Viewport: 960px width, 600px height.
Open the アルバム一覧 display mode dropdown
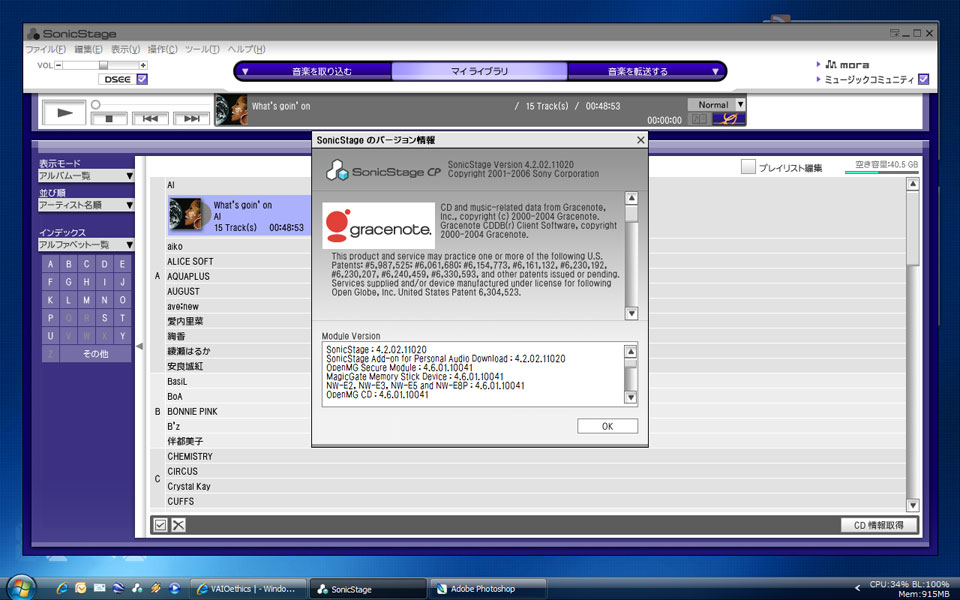click(x=86, y=176)
